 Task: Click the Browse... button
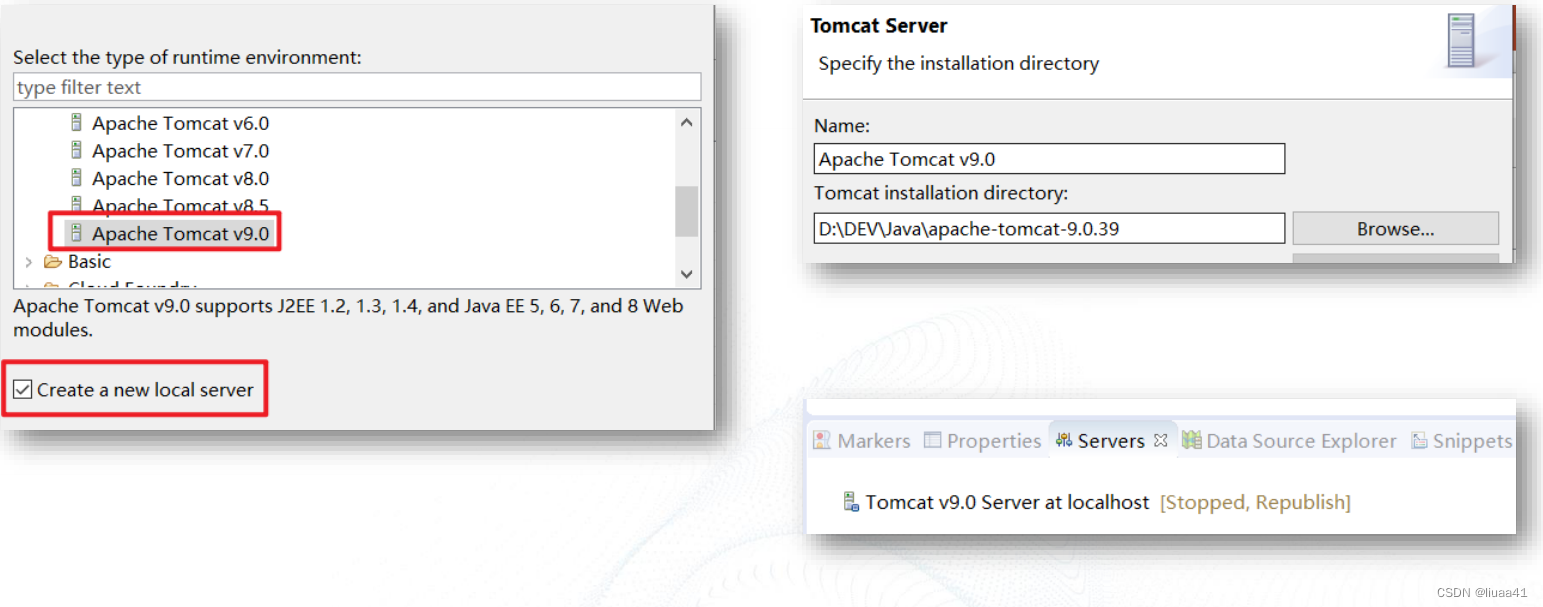(x=1395, y=229)
